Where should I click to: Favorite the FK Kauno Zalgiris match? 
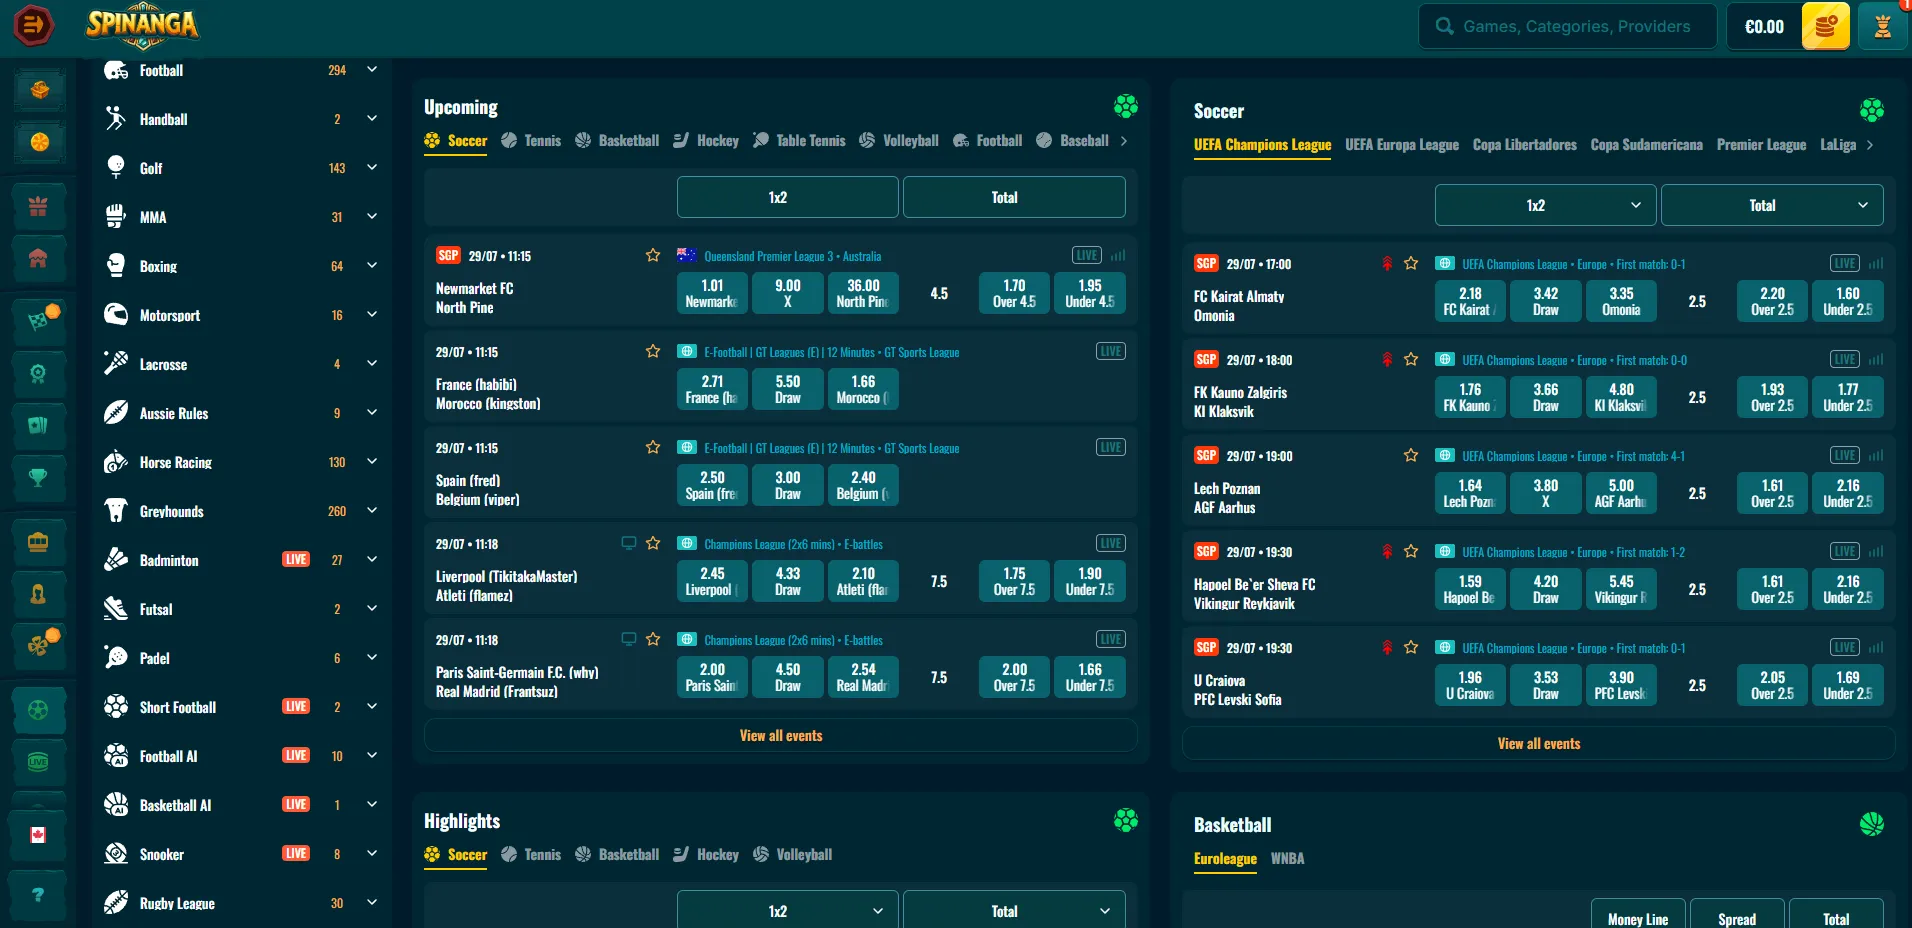pos(1411,360)
